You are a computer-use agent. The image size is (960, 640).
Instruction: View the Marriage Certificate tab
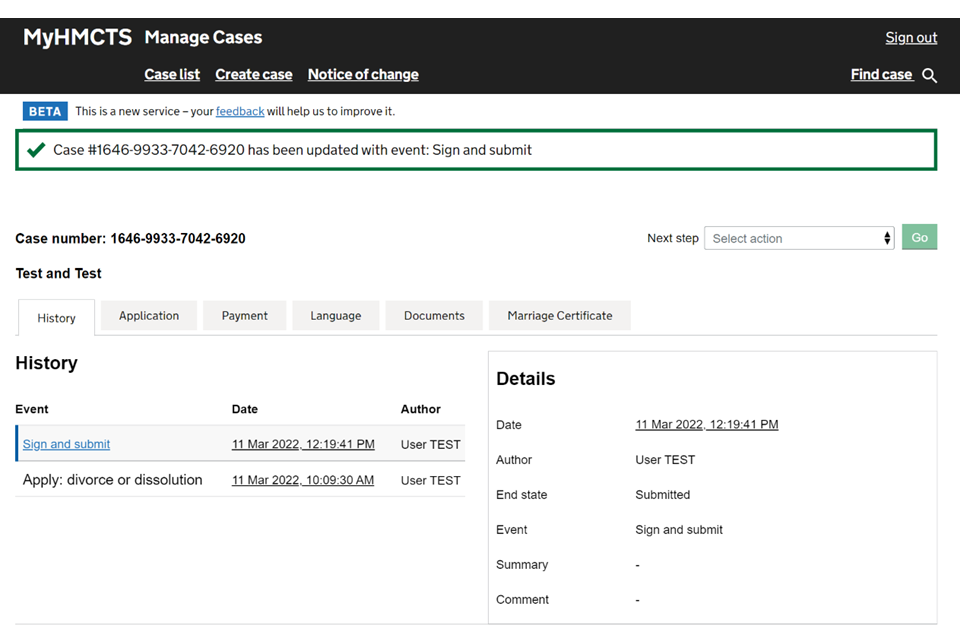[559, 316]
